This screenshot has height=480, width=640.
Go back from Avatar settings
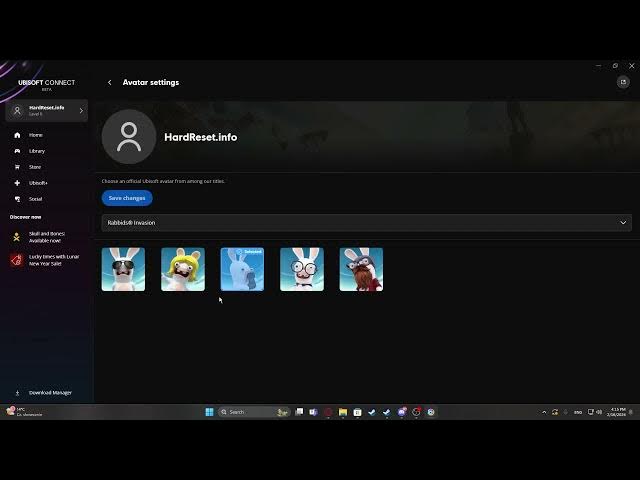click(x=109, y=82)
